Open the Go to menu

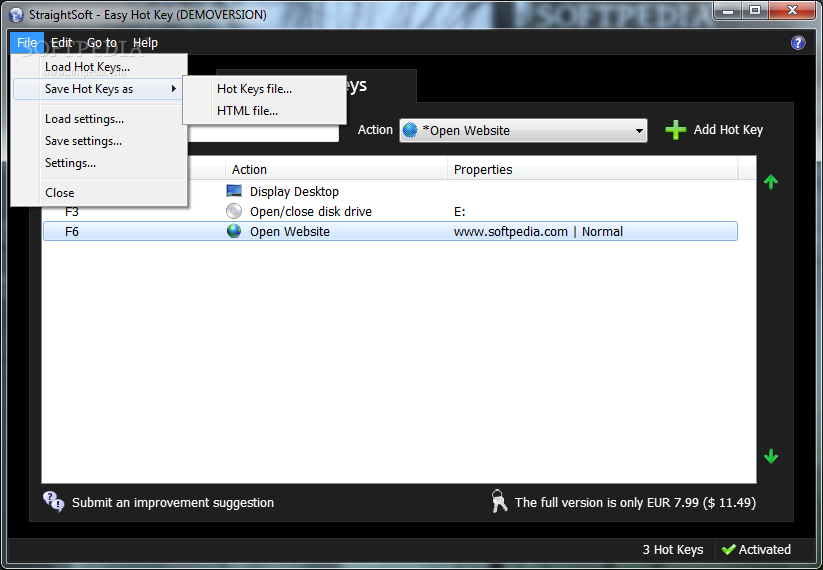click(x=102, y=43)
